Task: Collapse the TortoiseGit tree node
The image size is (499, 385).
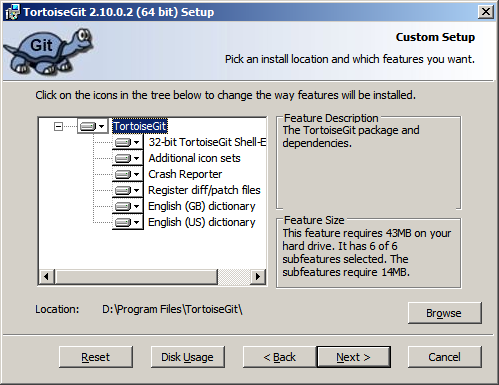Action: point(58,126)
